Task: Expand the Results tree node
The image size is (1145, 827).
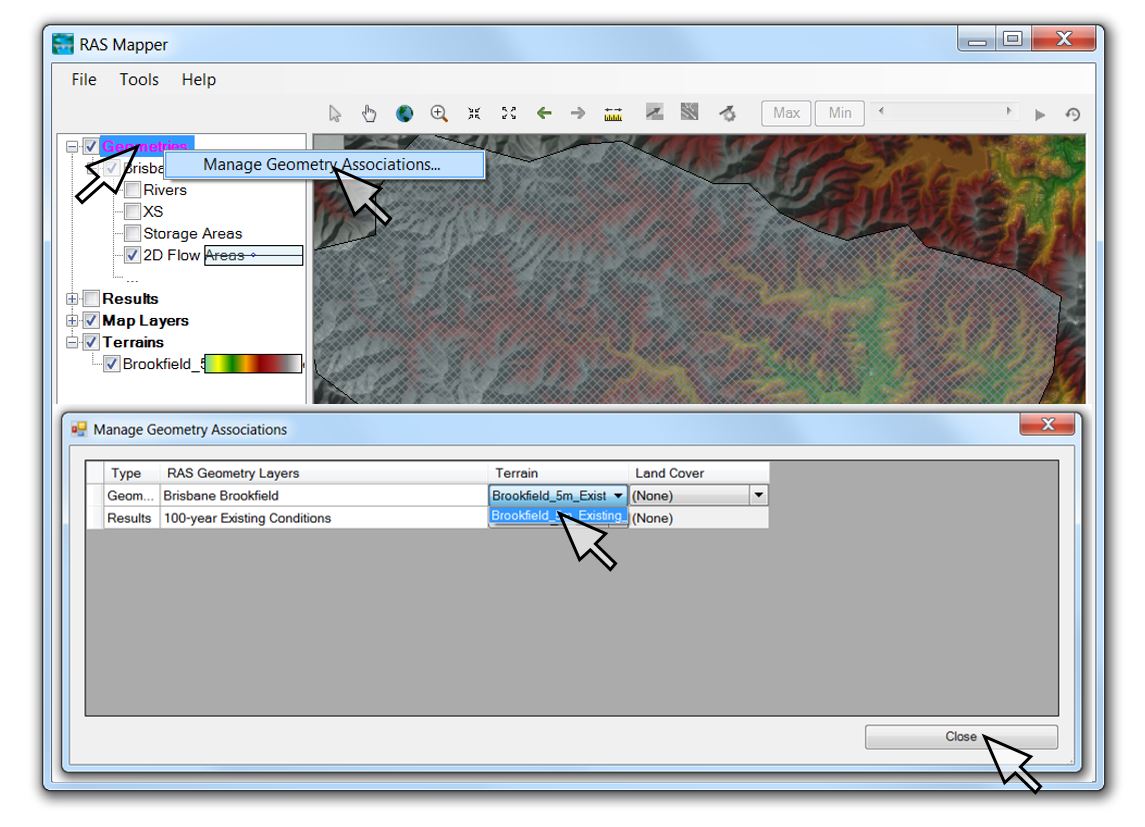Action: (x=72, y=299)
